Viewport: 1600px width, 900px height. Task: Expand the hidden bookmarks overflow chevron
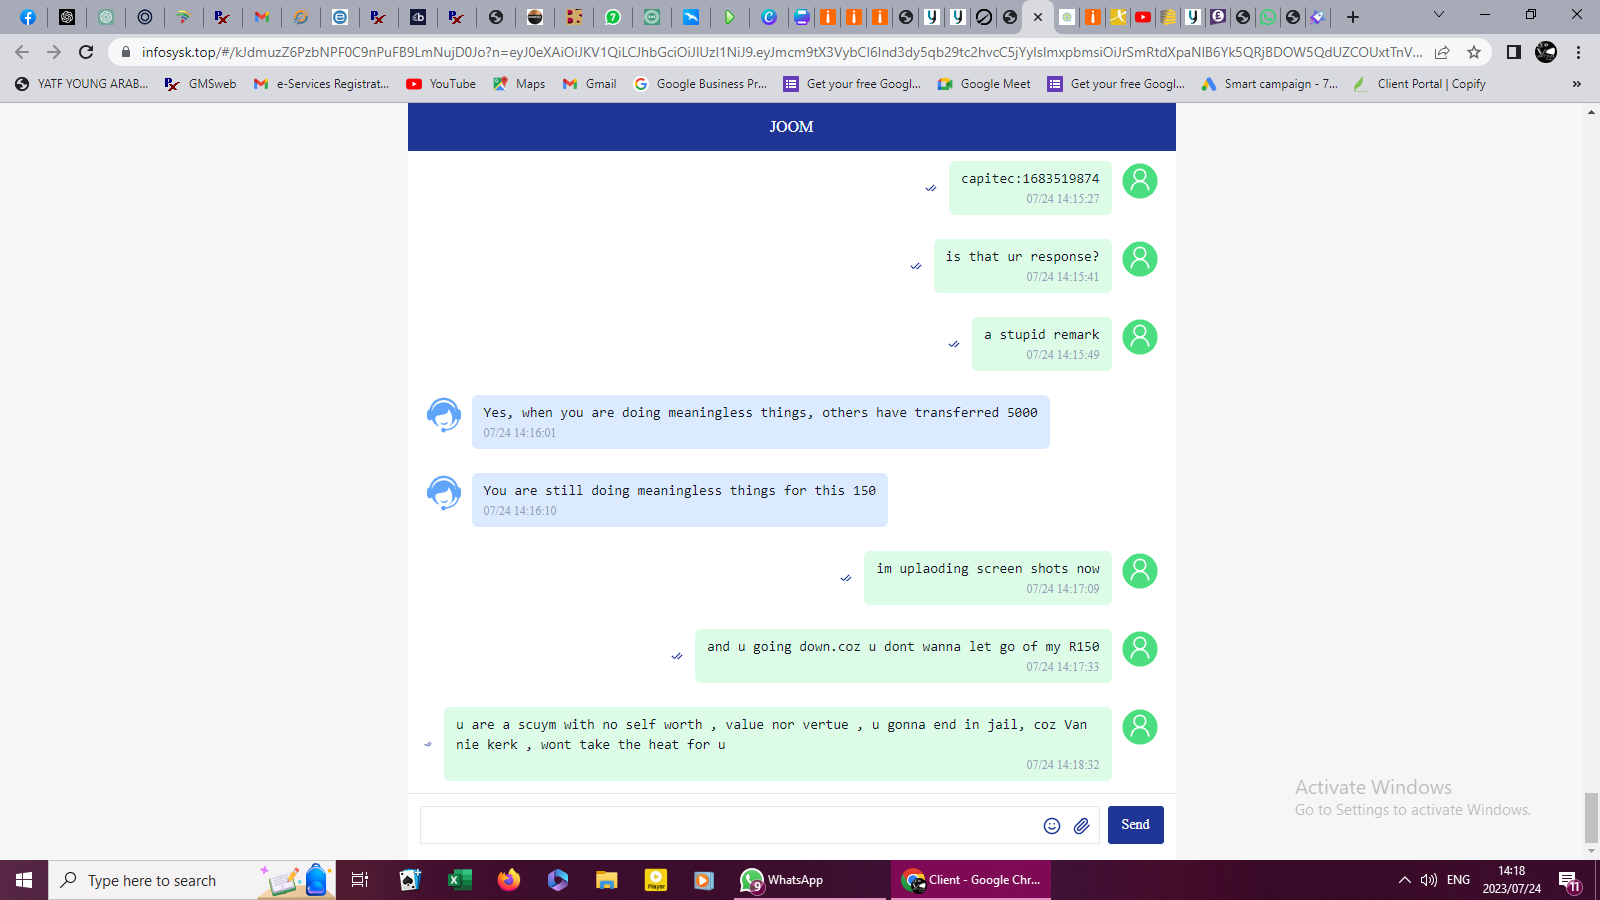[1576, 84]
